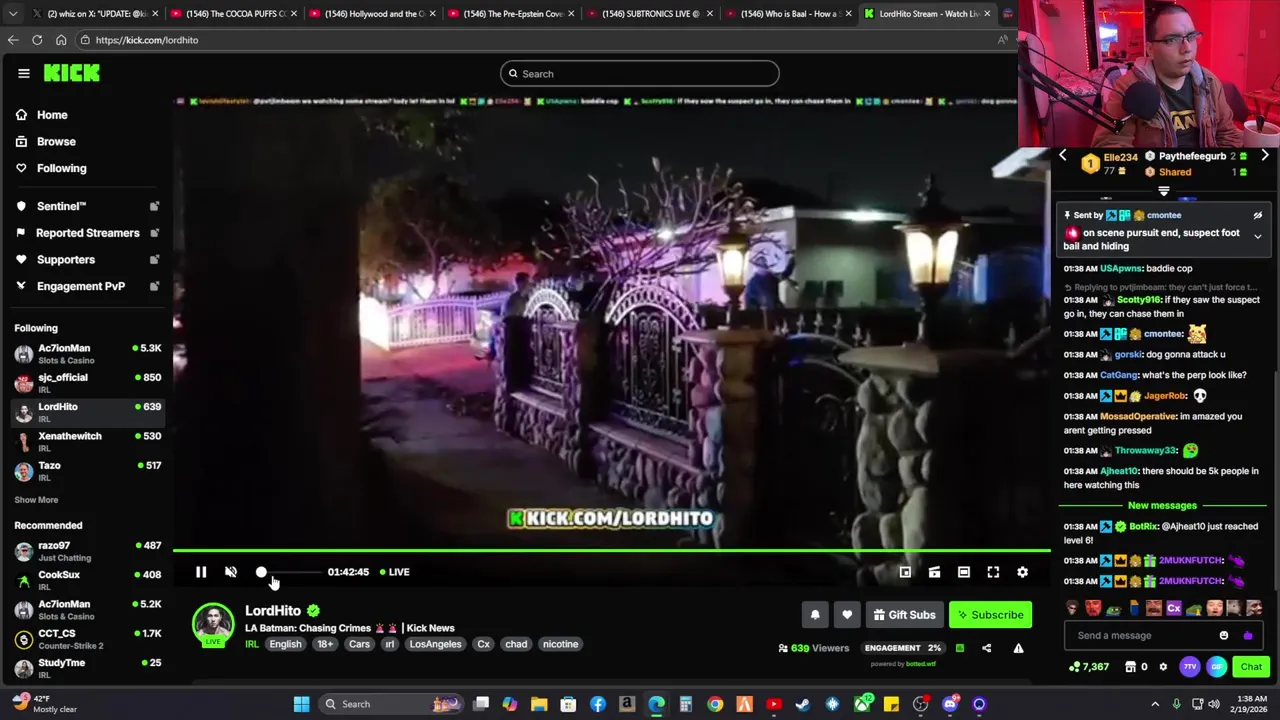Click the Subscribe button
Image resolution: width=1280 pixels, height=720 pixels.
coord(990,615)
